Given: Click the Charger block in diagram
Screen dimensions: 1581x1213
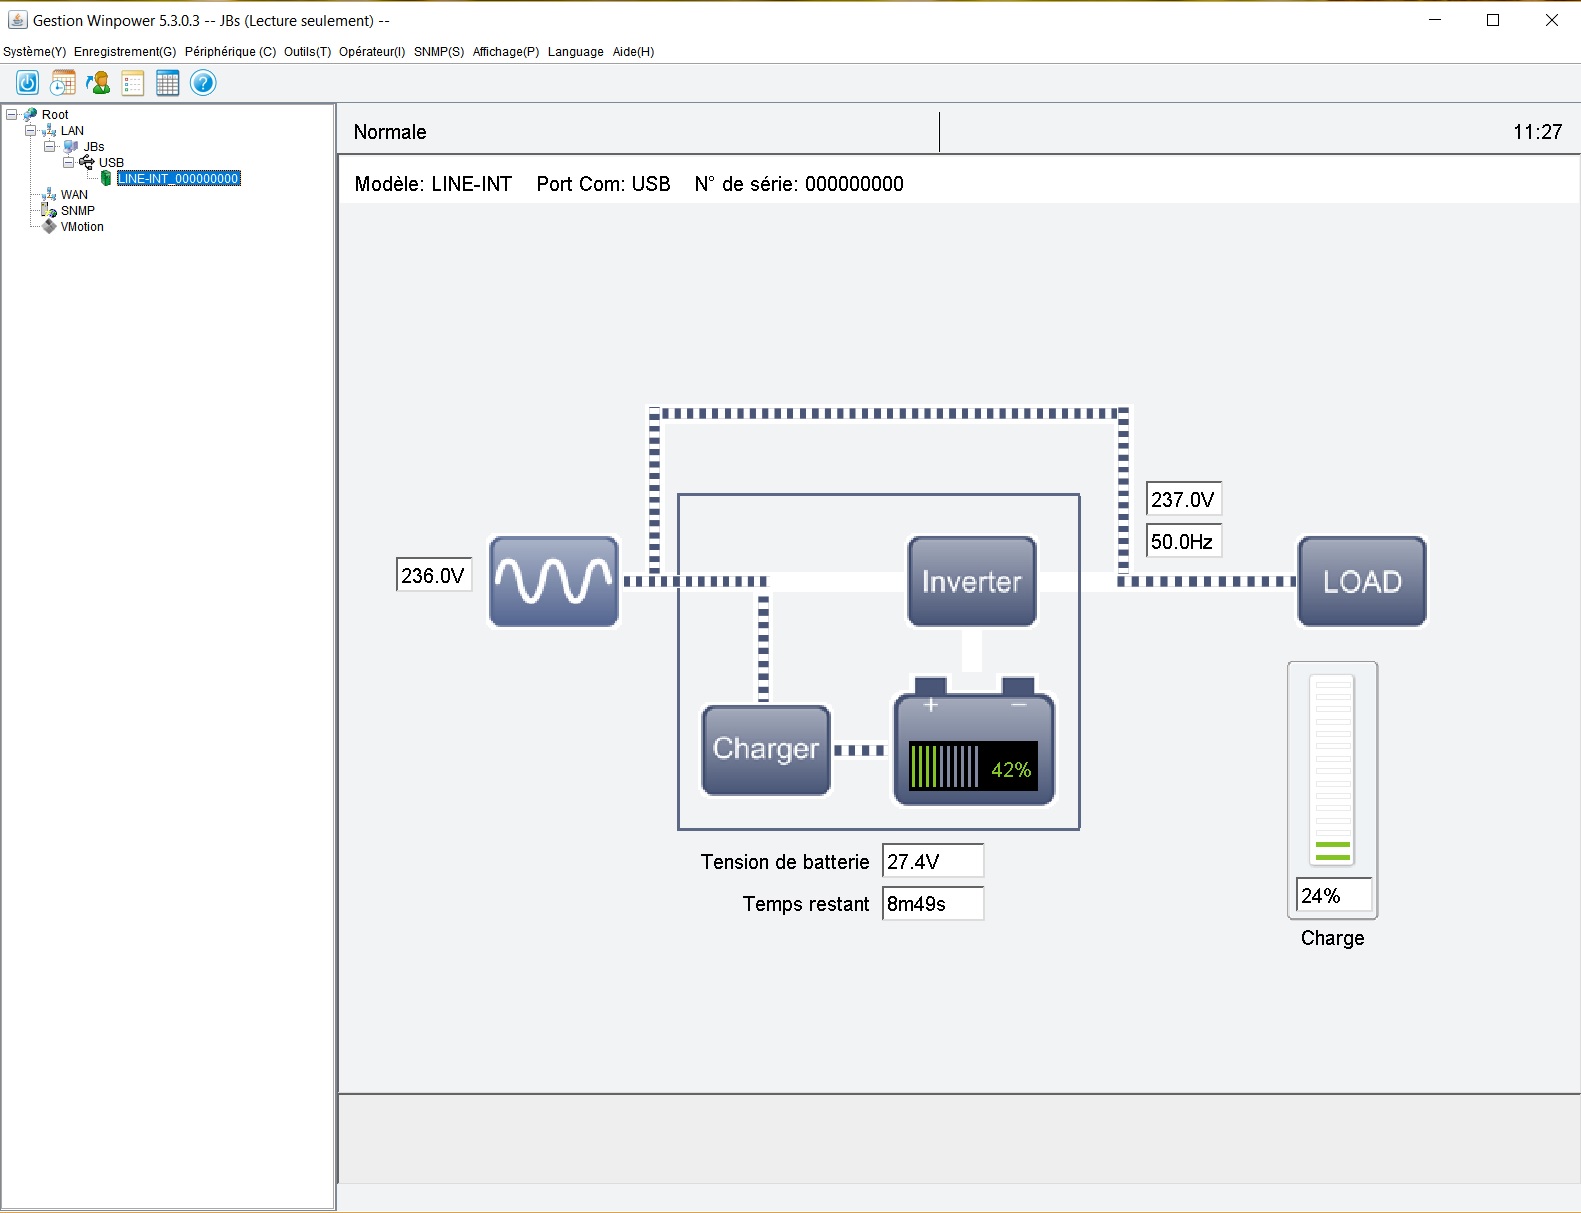Looking at the screenshot, I should 766,750.
